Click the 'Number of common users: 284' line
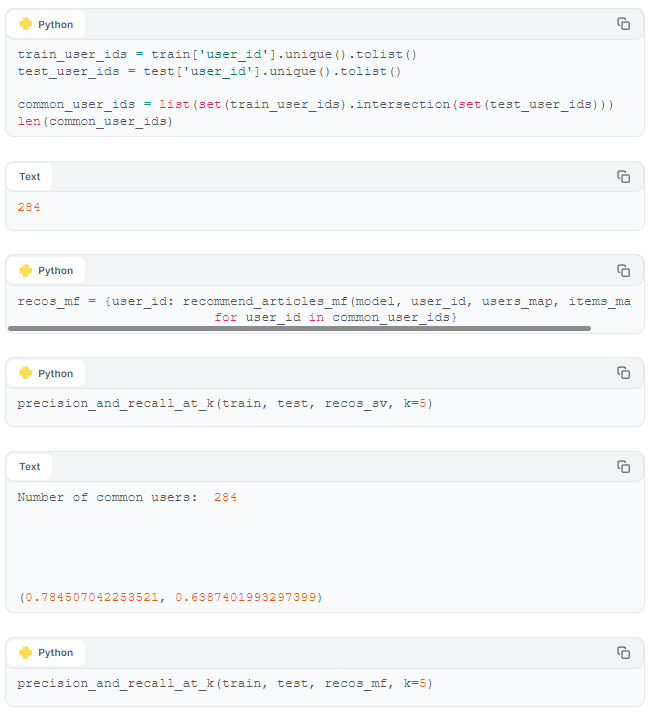Screen dimensions: 656x716 [127, 497]
